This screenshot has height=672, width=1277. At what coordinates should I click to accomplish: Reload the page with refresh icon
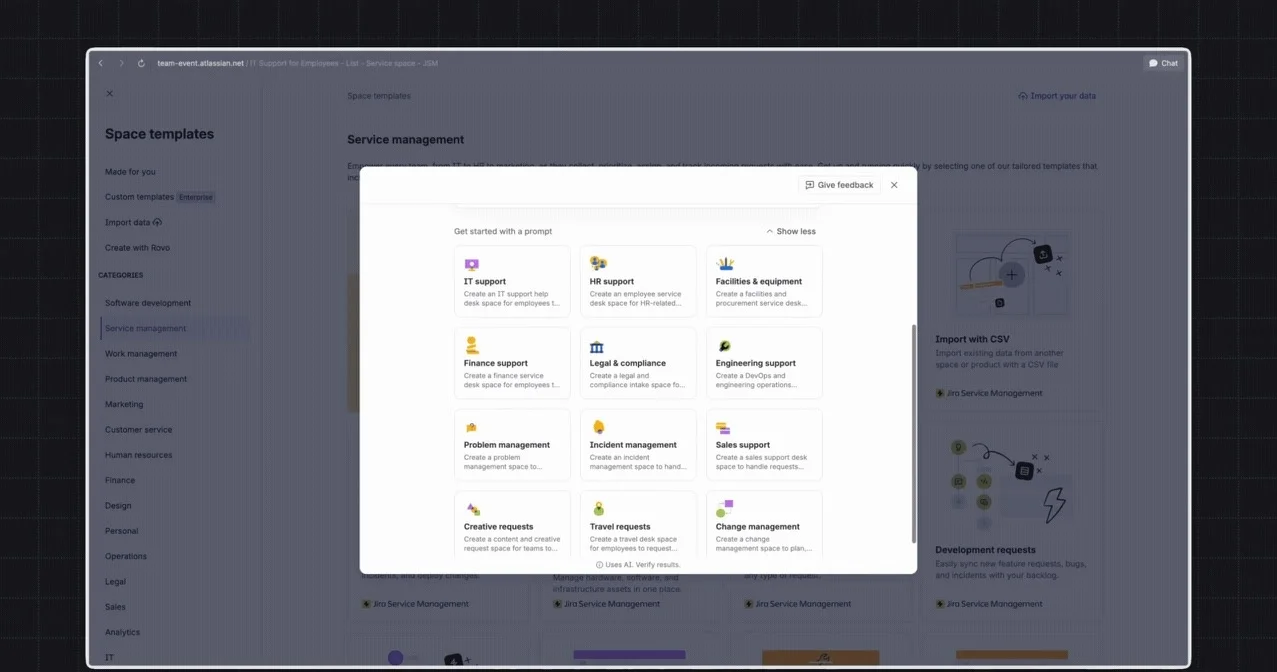click(x=141, y=63)
